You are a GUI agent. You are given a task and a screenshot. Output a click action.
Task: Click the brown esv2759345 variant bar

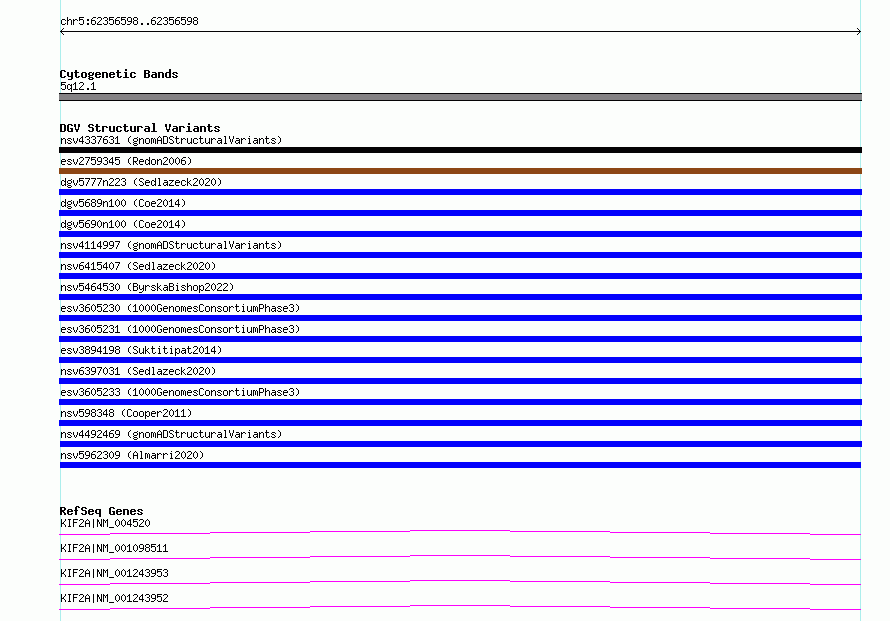[460, 171]
